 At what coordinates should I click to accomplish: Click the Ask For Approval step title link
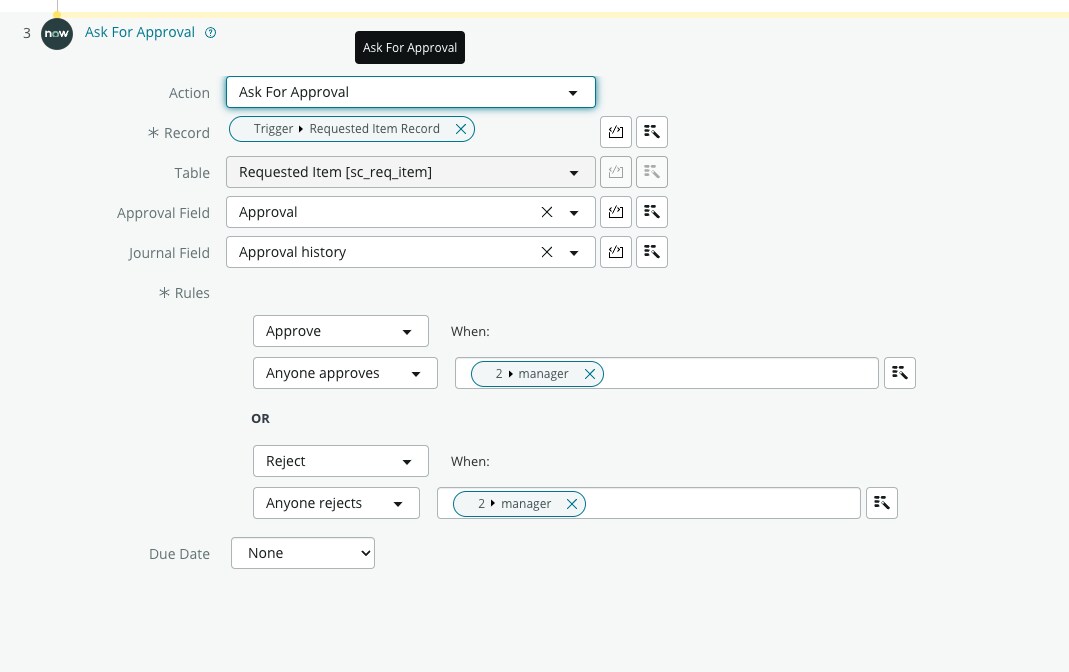139,31
